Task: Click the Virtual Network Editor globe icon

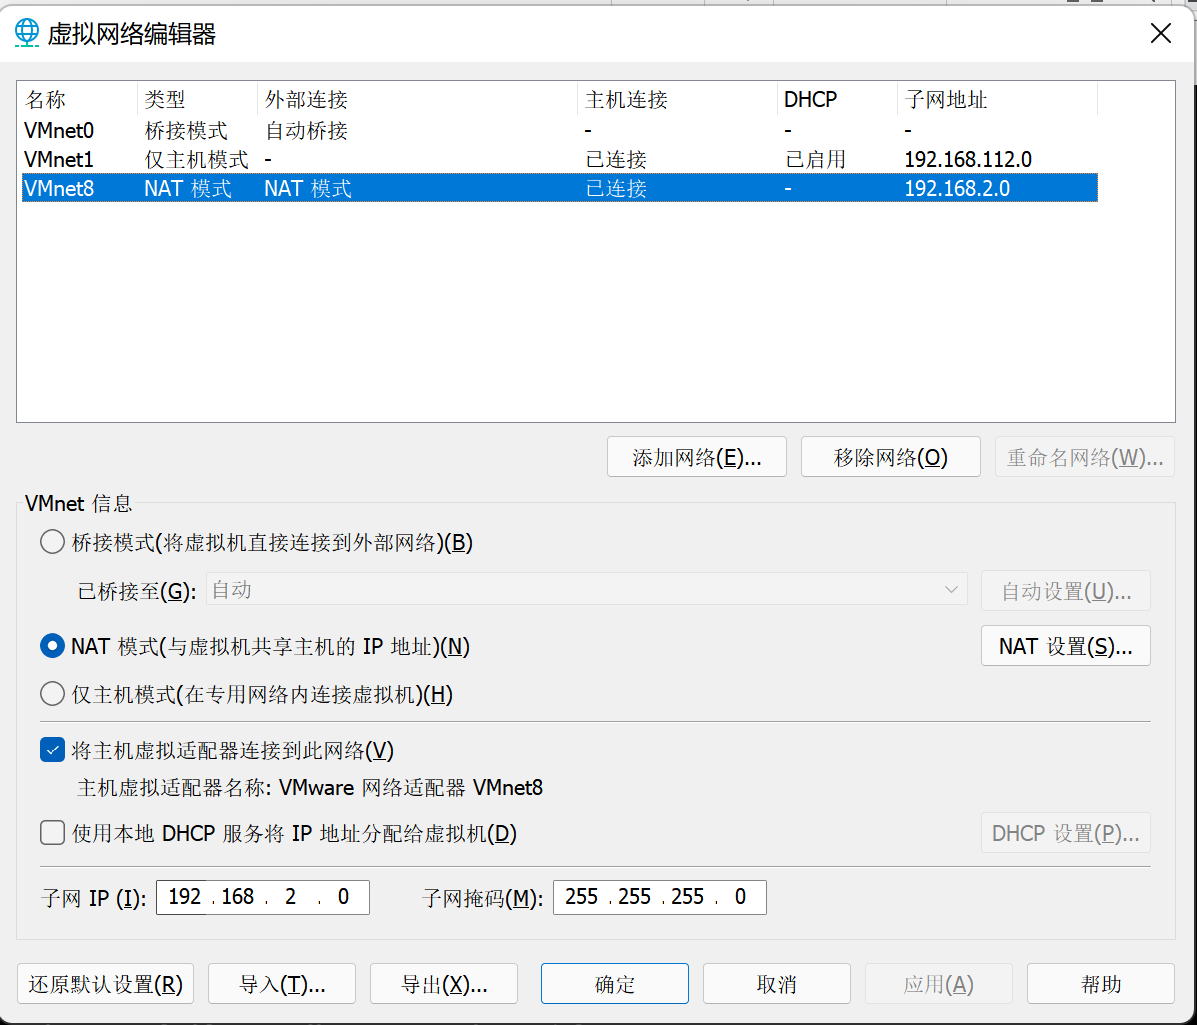Action: tap(27, 33)
